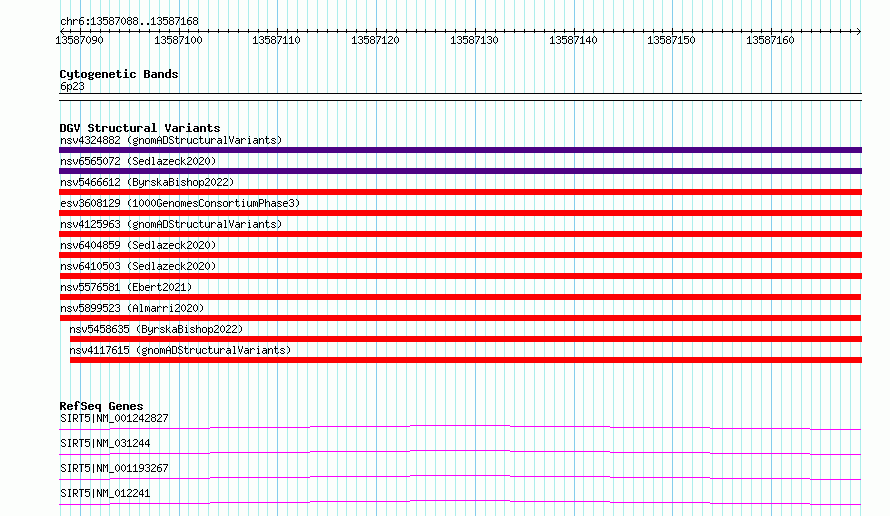Click ruler position 13587090
The height and width of the screenshot is (516, 890).
(x=79, y=40)
